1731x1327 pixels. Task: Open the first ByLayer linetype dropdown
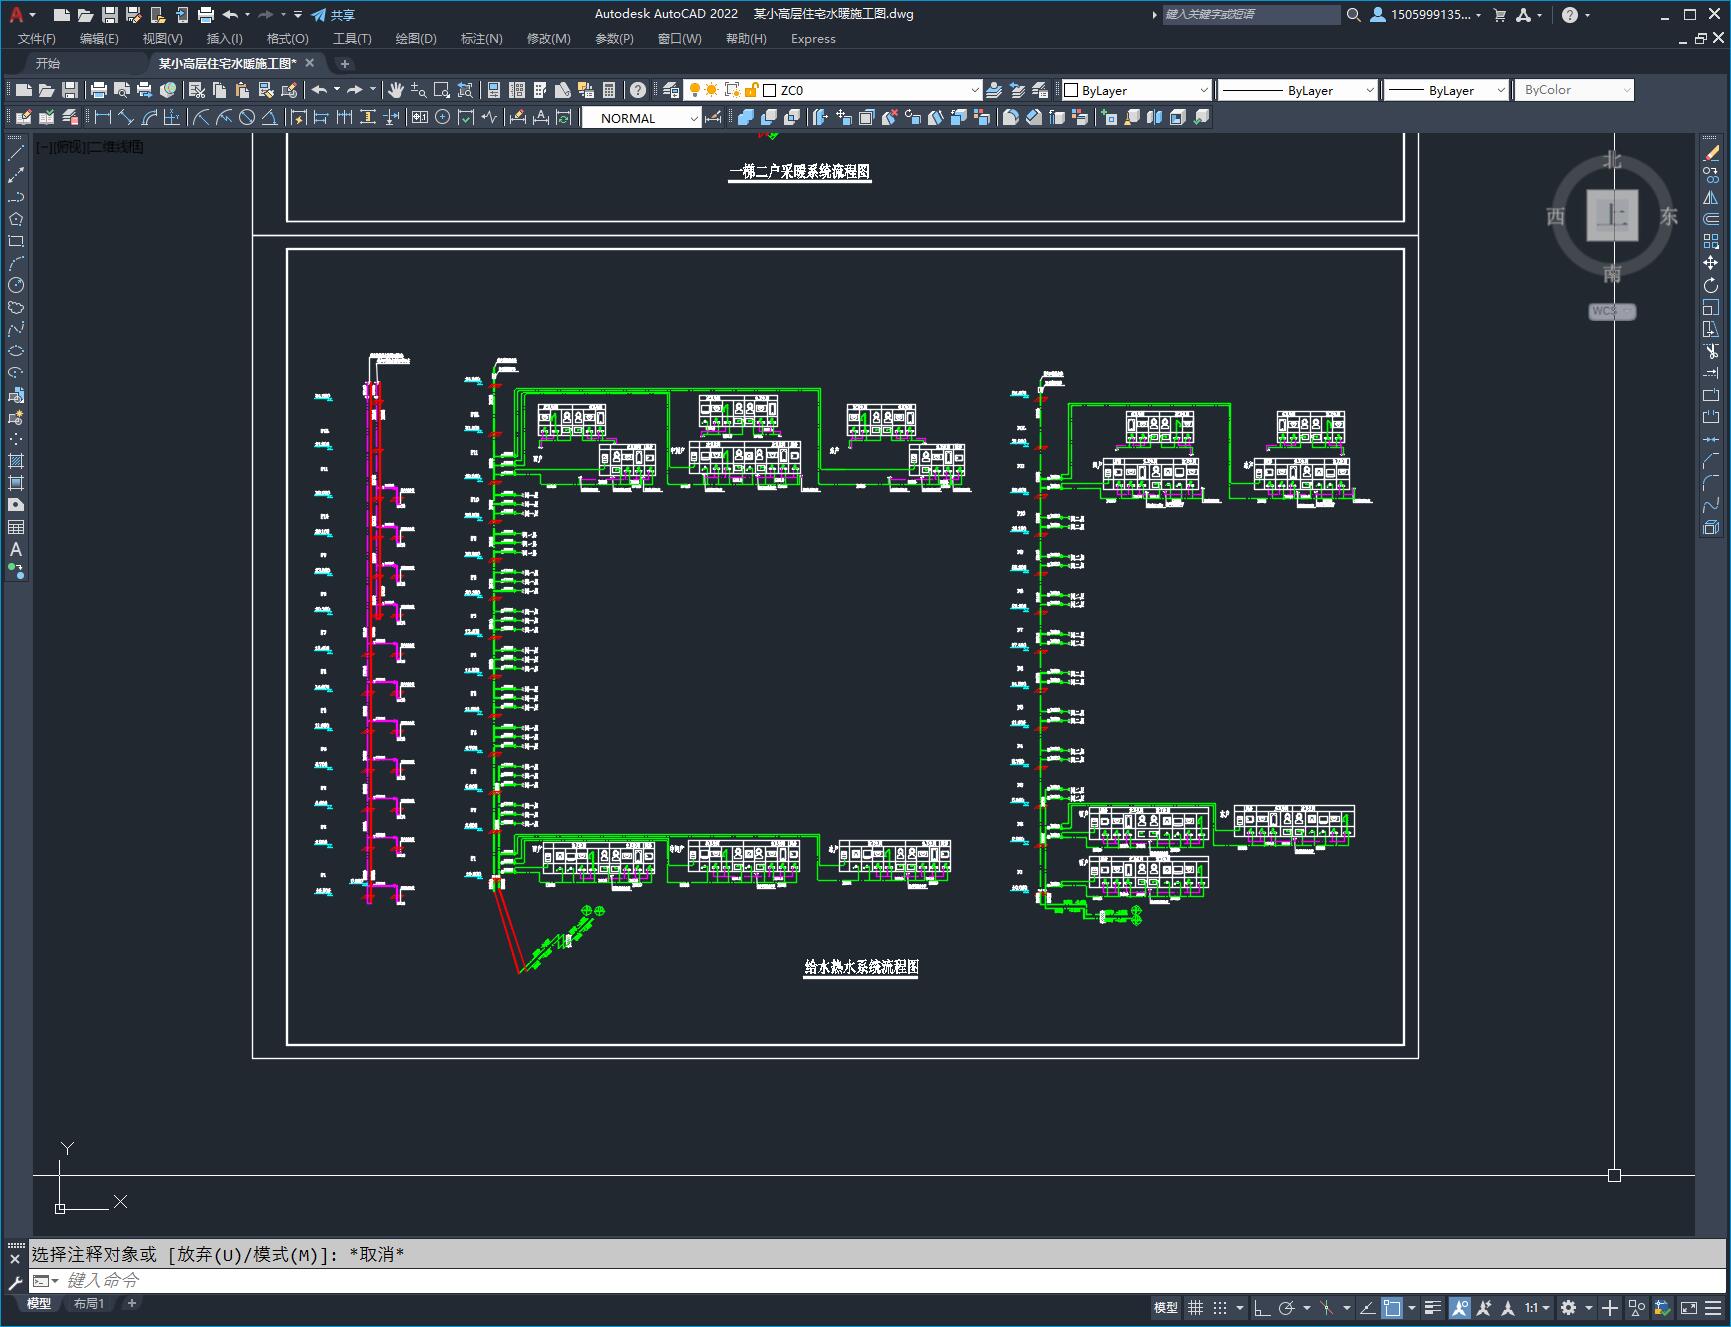click(x=1298, y=90)
